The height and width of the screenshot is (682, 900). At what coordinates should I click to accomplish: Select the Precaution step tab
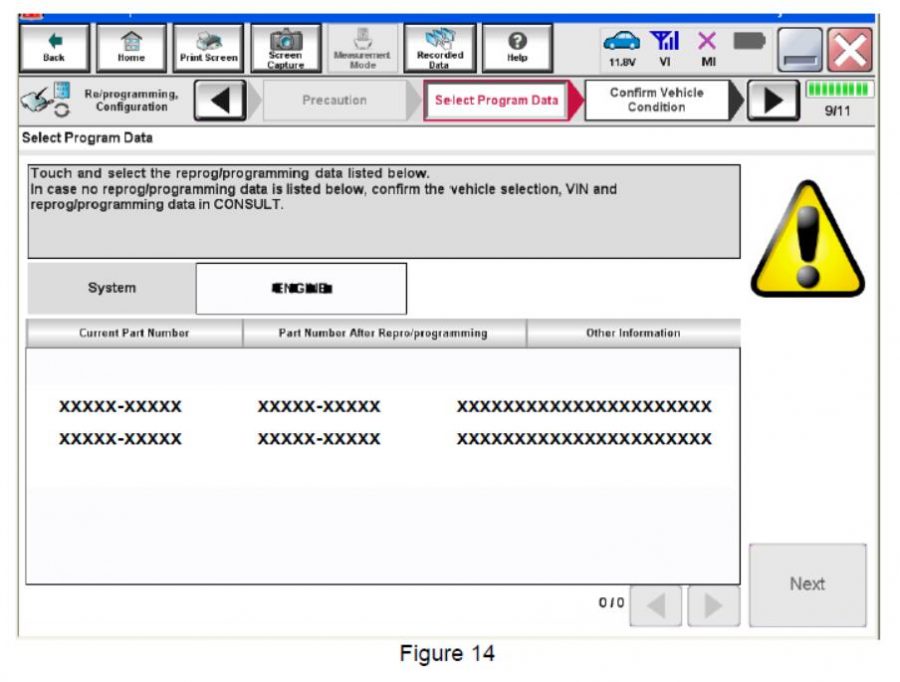335,98
